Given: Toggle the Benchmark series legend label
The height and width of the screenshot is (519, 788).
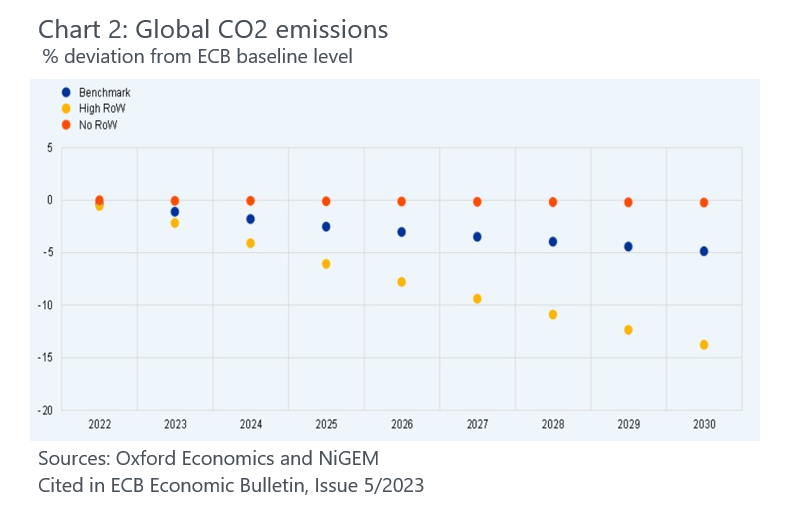Looking at the screenshot, I should (104, 92).
